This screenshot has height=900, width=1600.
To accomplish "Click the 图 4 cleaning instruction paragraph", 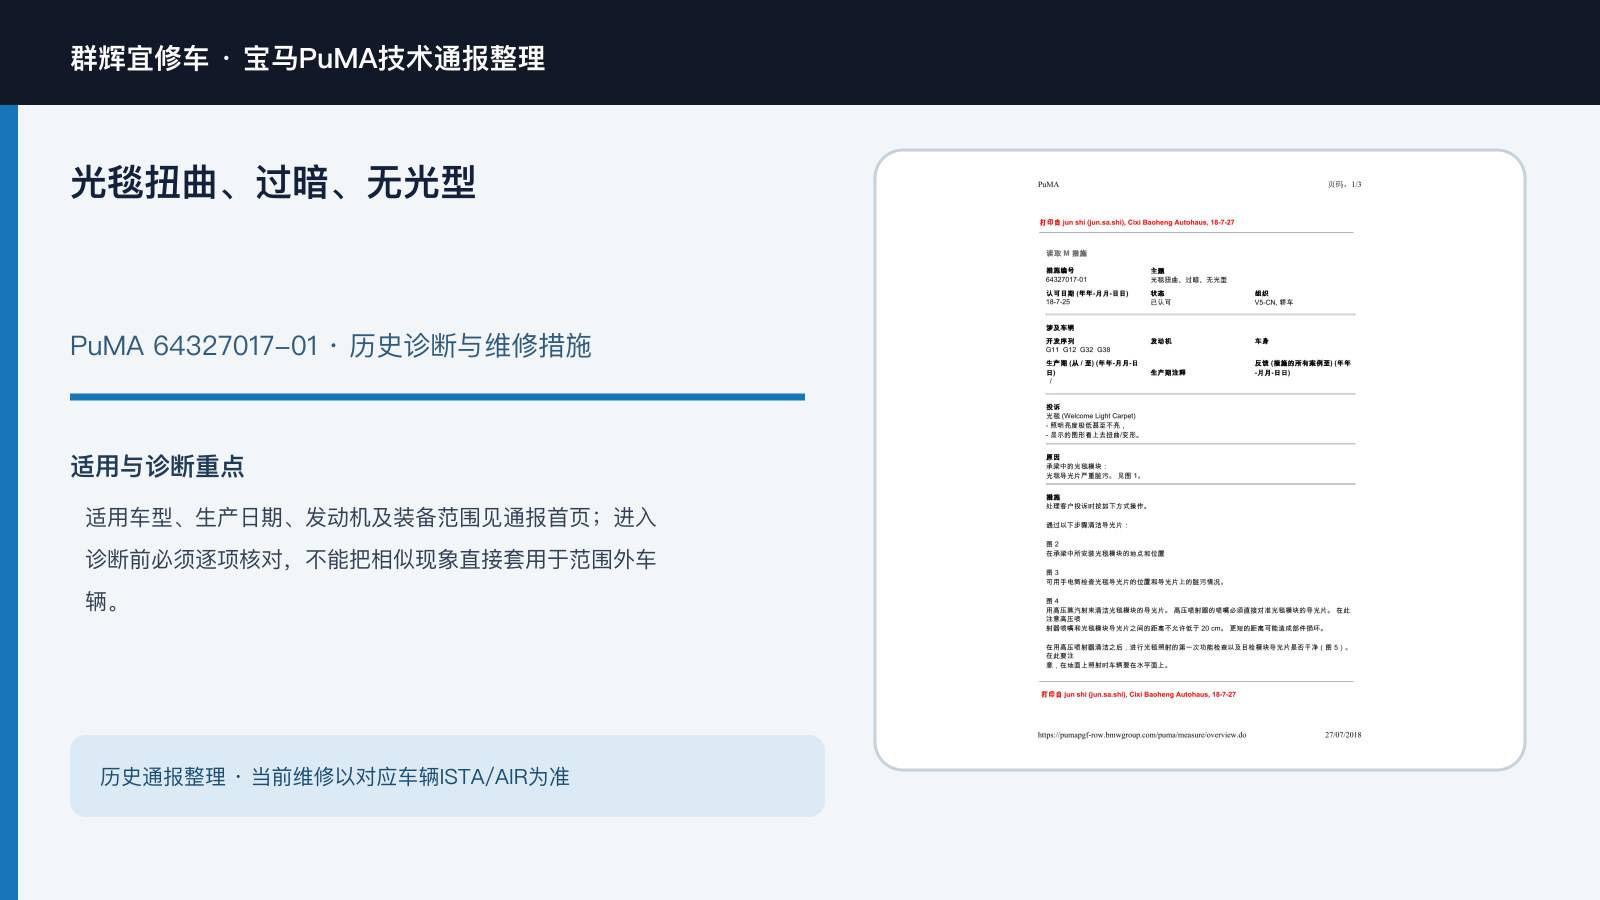I will click(x=1198, y=615).
